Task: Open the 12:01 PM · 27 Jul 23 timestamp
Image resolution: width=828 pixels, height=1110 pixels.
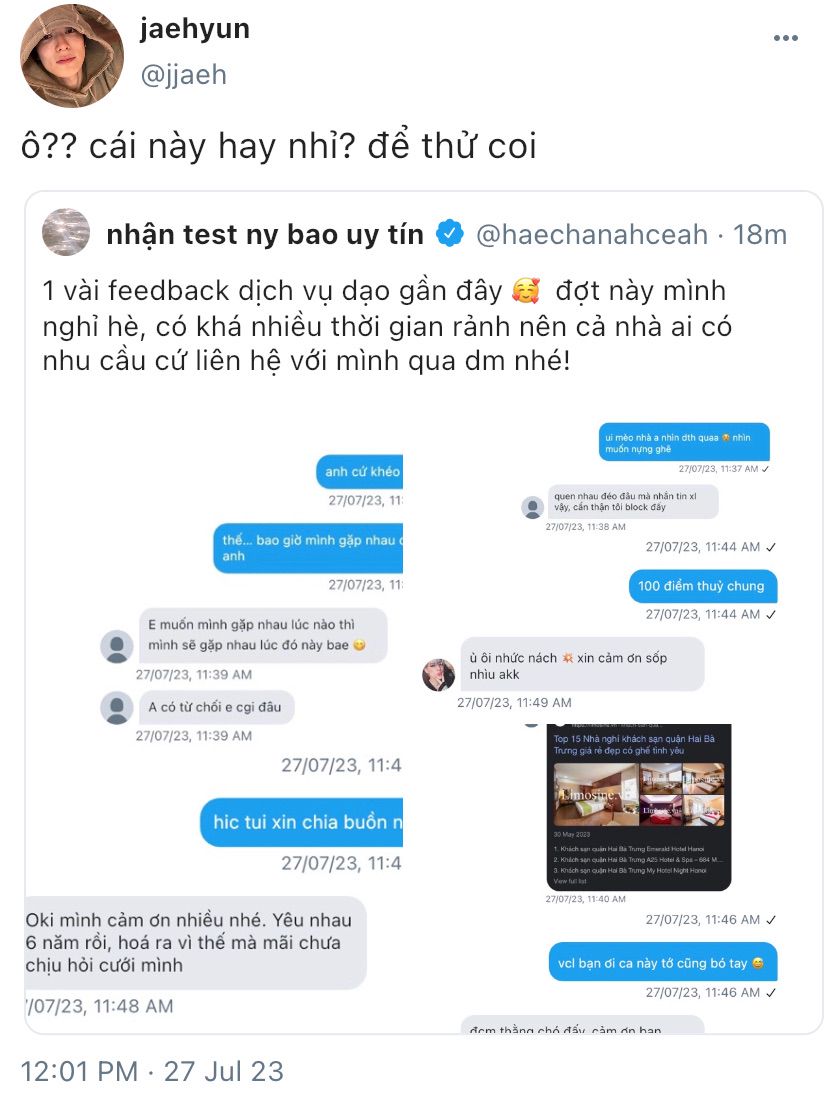Action: (152, 1071)
